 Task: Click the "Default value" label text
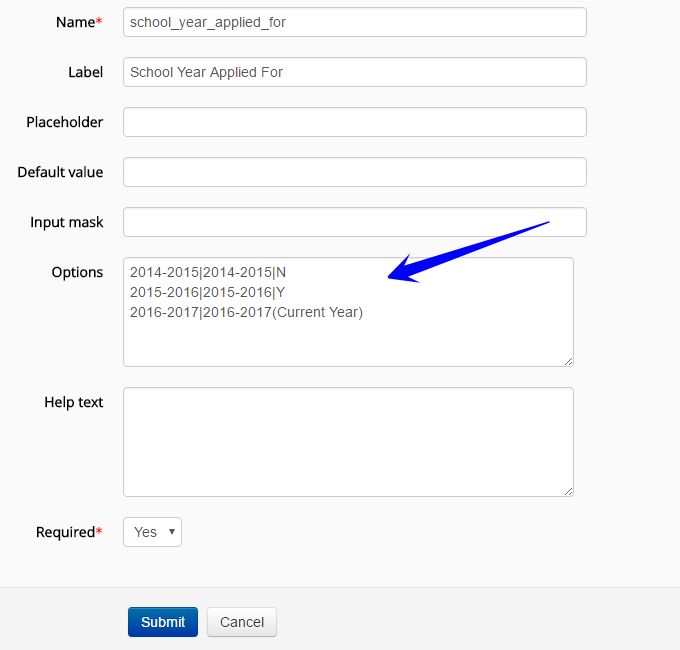point(60,172)
